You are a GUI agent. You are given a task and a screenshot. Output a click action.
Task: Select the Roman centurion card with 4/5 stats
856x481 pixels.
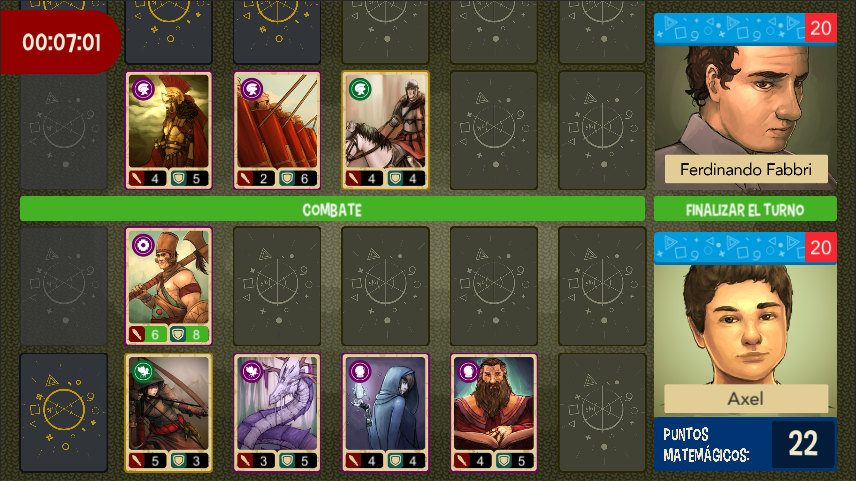169,130
